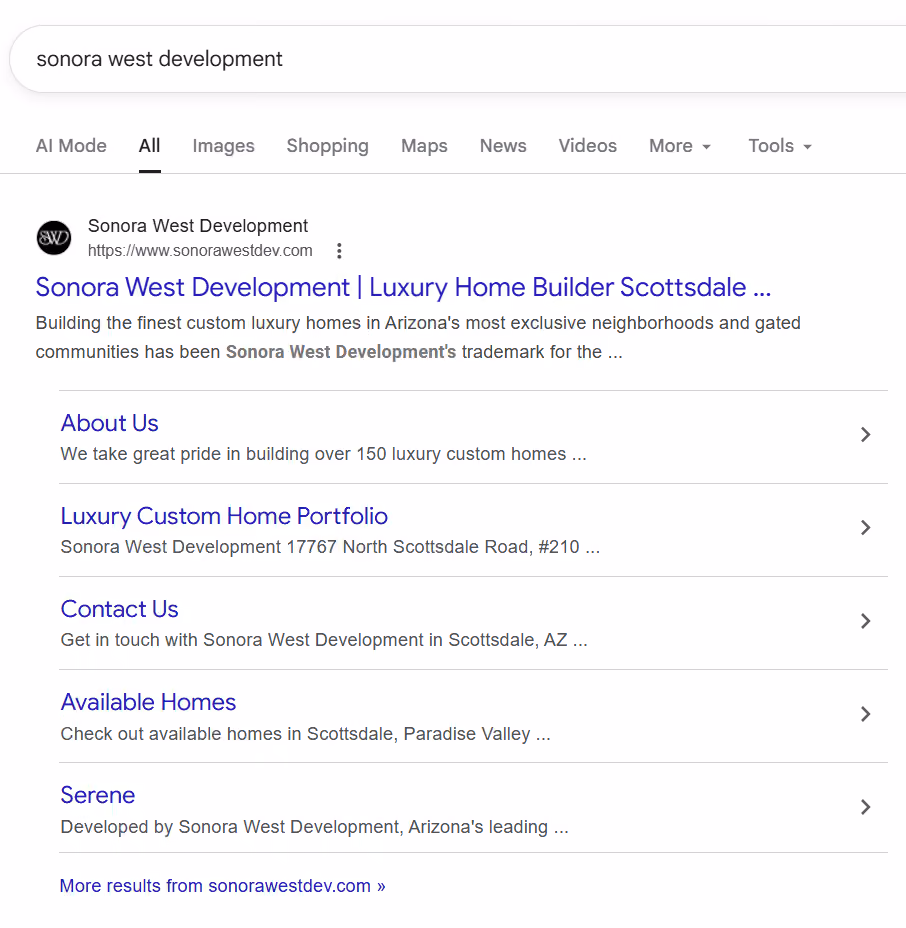Open the Serene sitelink

point(98,795)
